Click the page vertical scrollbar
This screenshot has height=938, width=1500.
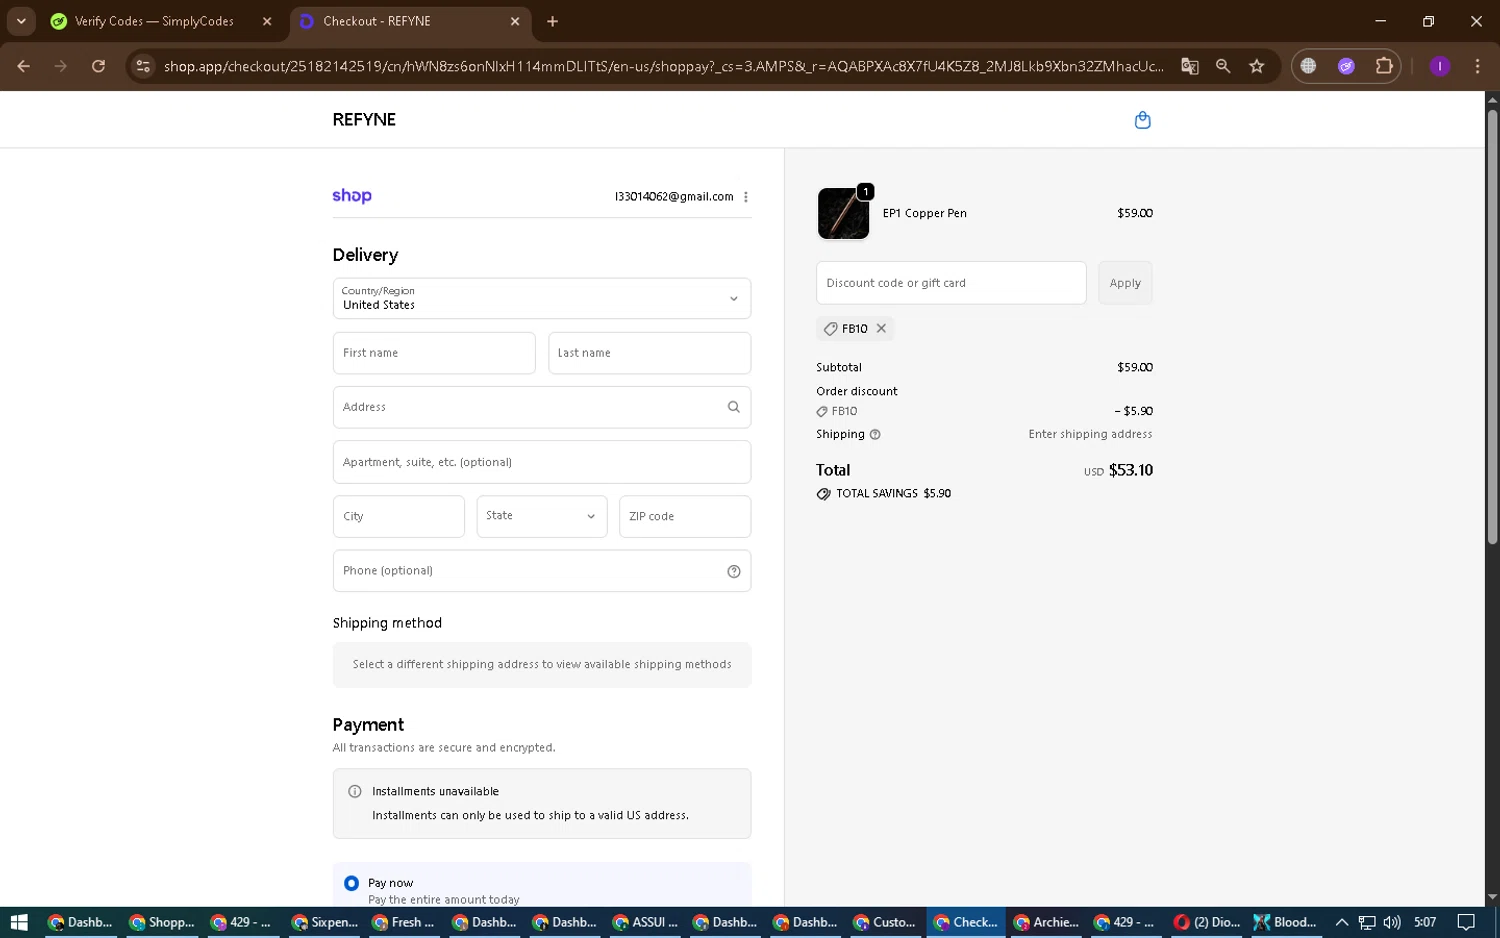1492,325
